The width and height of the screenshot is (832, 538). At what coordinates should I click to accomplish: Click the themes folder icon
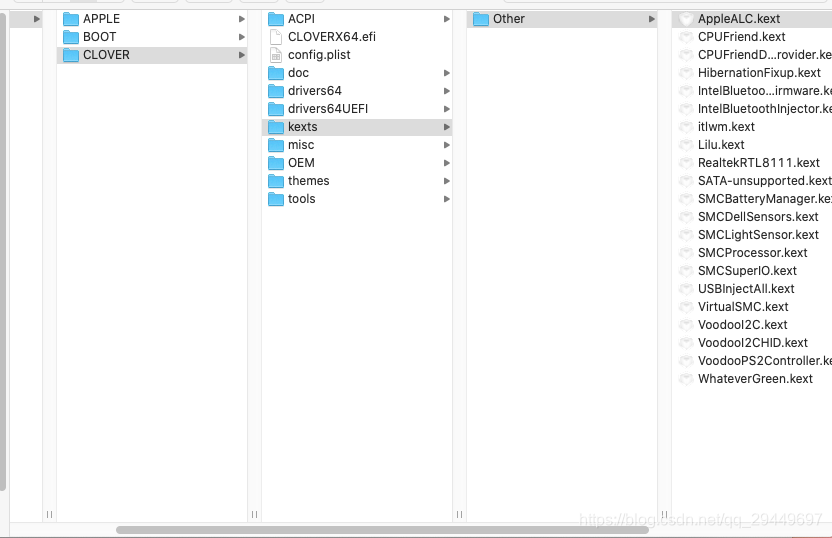(x=275, y=181)
